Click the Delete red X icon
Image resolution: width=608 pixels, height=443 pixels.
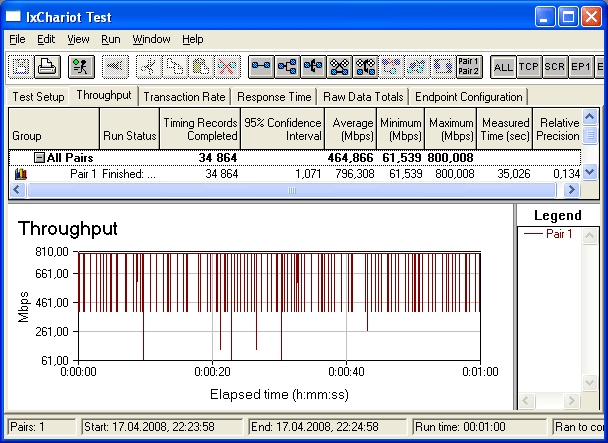(x=227, y=67)
